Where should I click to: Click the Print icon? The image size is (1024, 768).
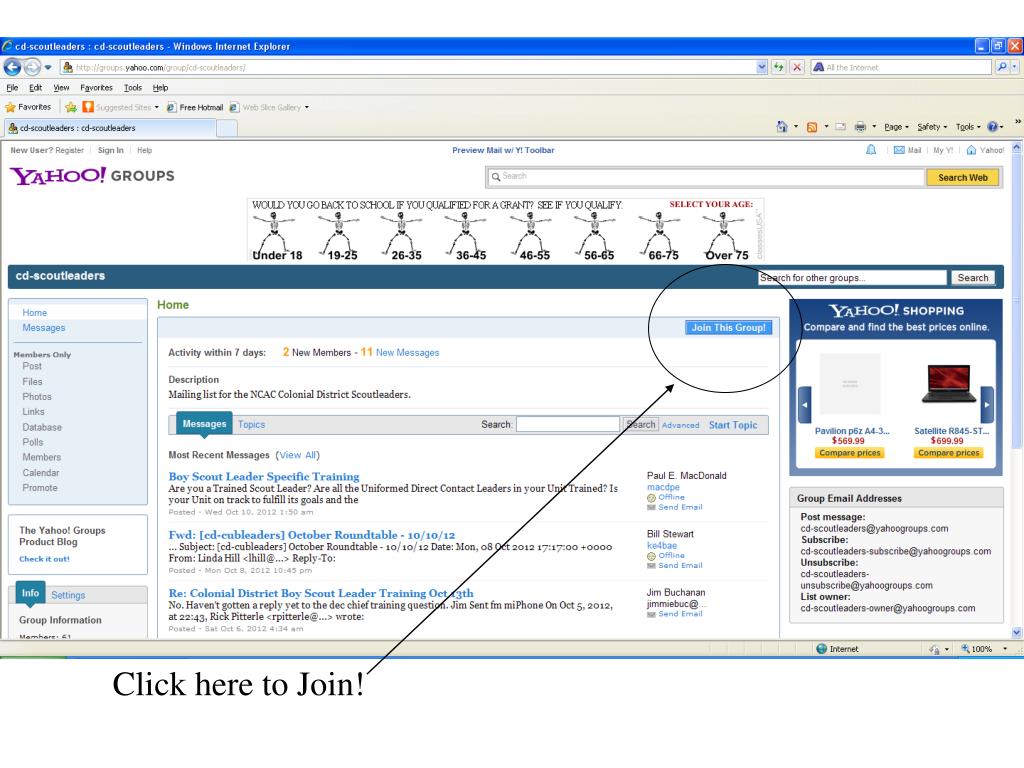pyautogui.click(x=861, y=127)
